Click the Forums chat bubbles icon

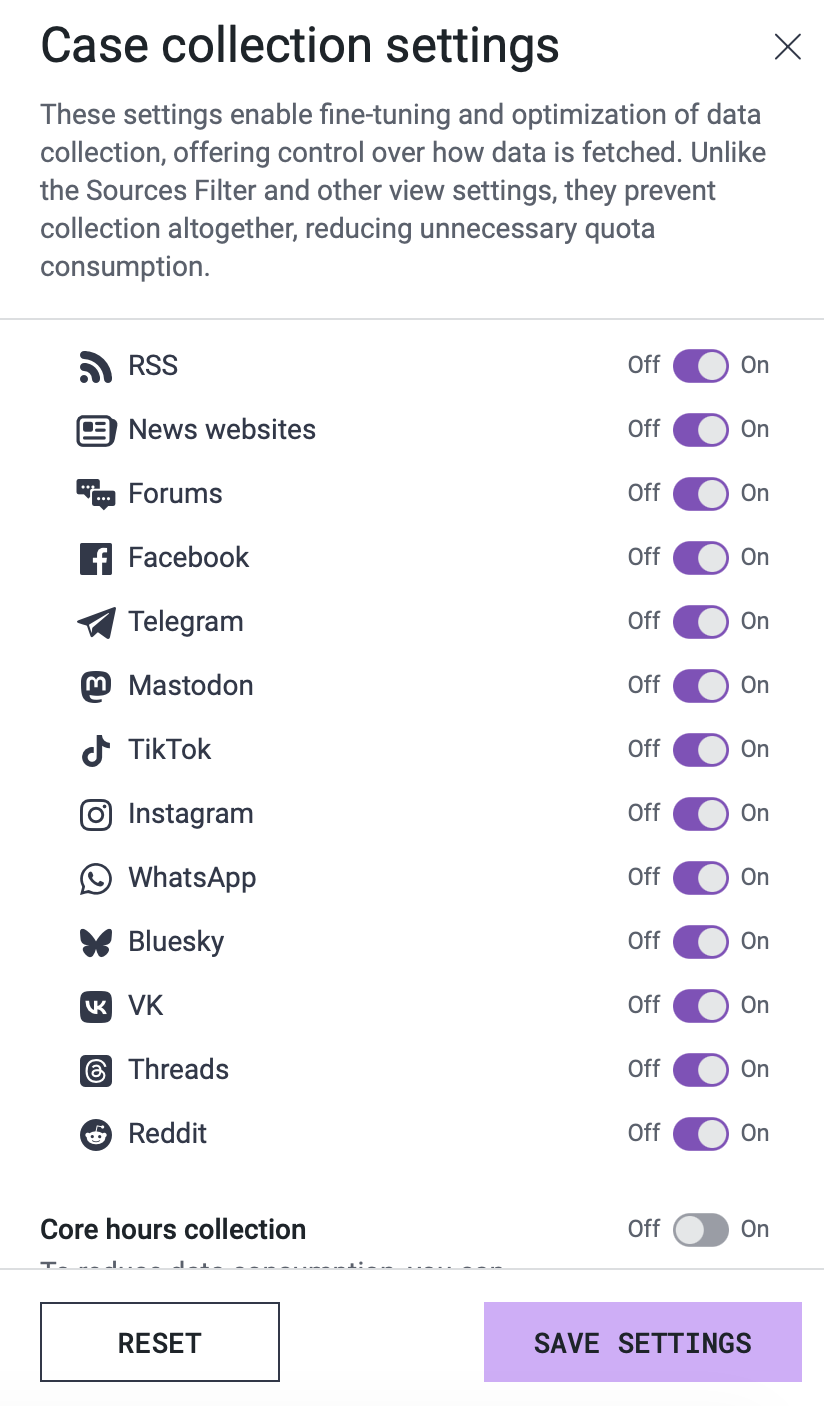point(96,494)
